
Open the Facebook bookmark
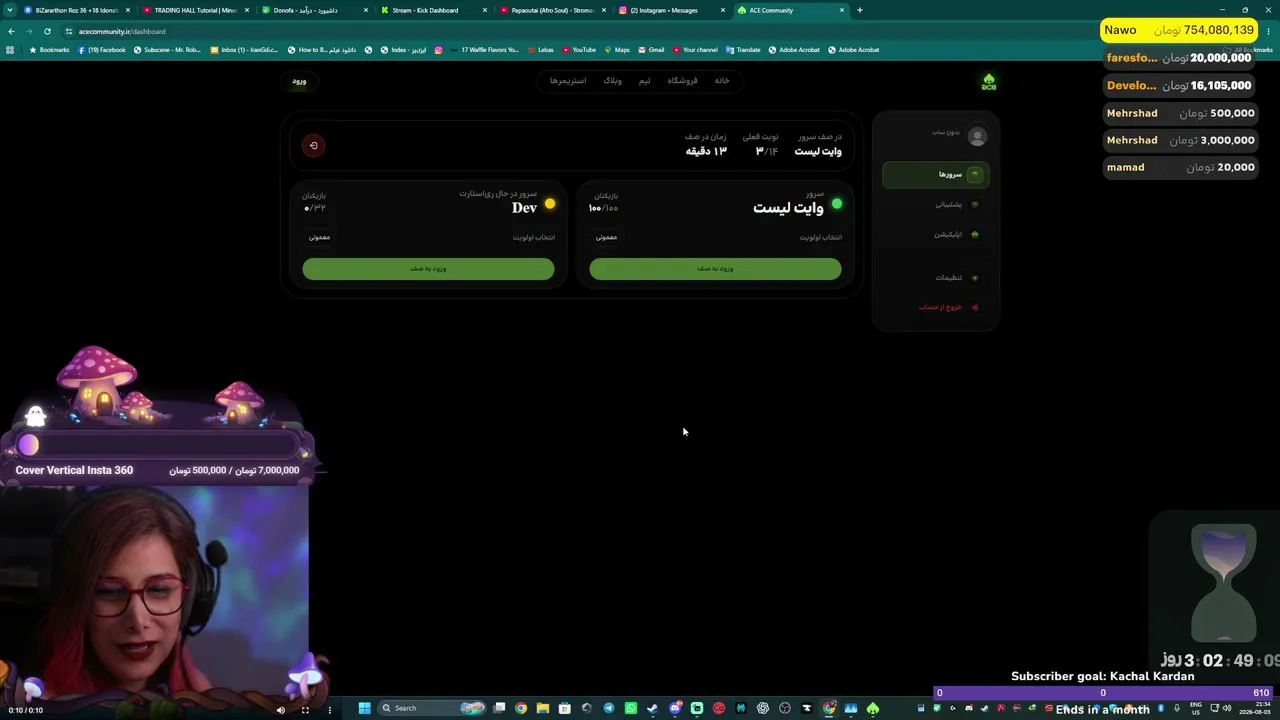[101, 50]
